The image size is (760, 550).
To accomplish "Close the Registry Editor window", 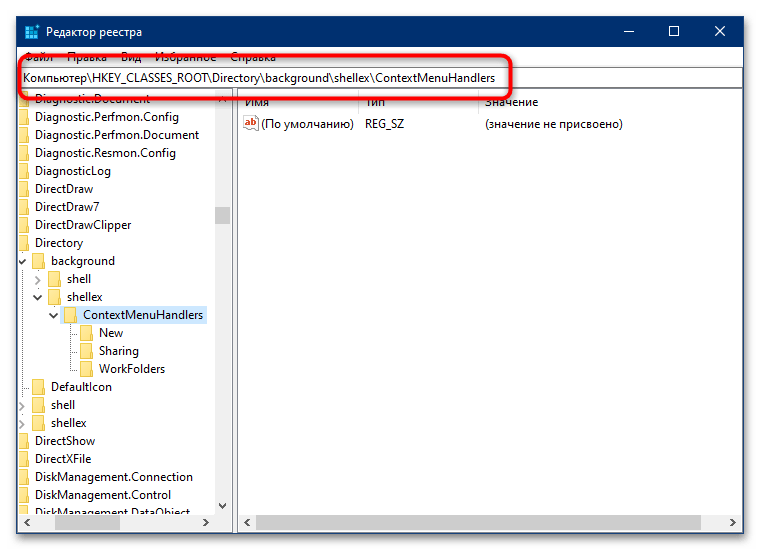I will (720, 31).
